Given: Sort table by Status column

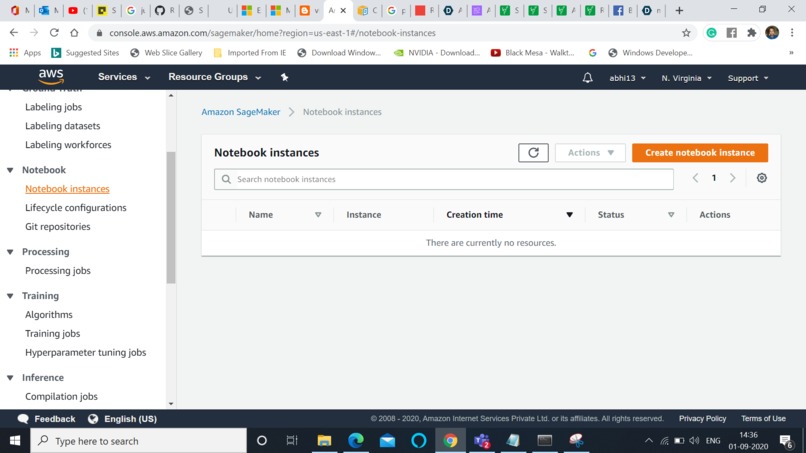Looking at the screenshot, I should tap(671, 215).
